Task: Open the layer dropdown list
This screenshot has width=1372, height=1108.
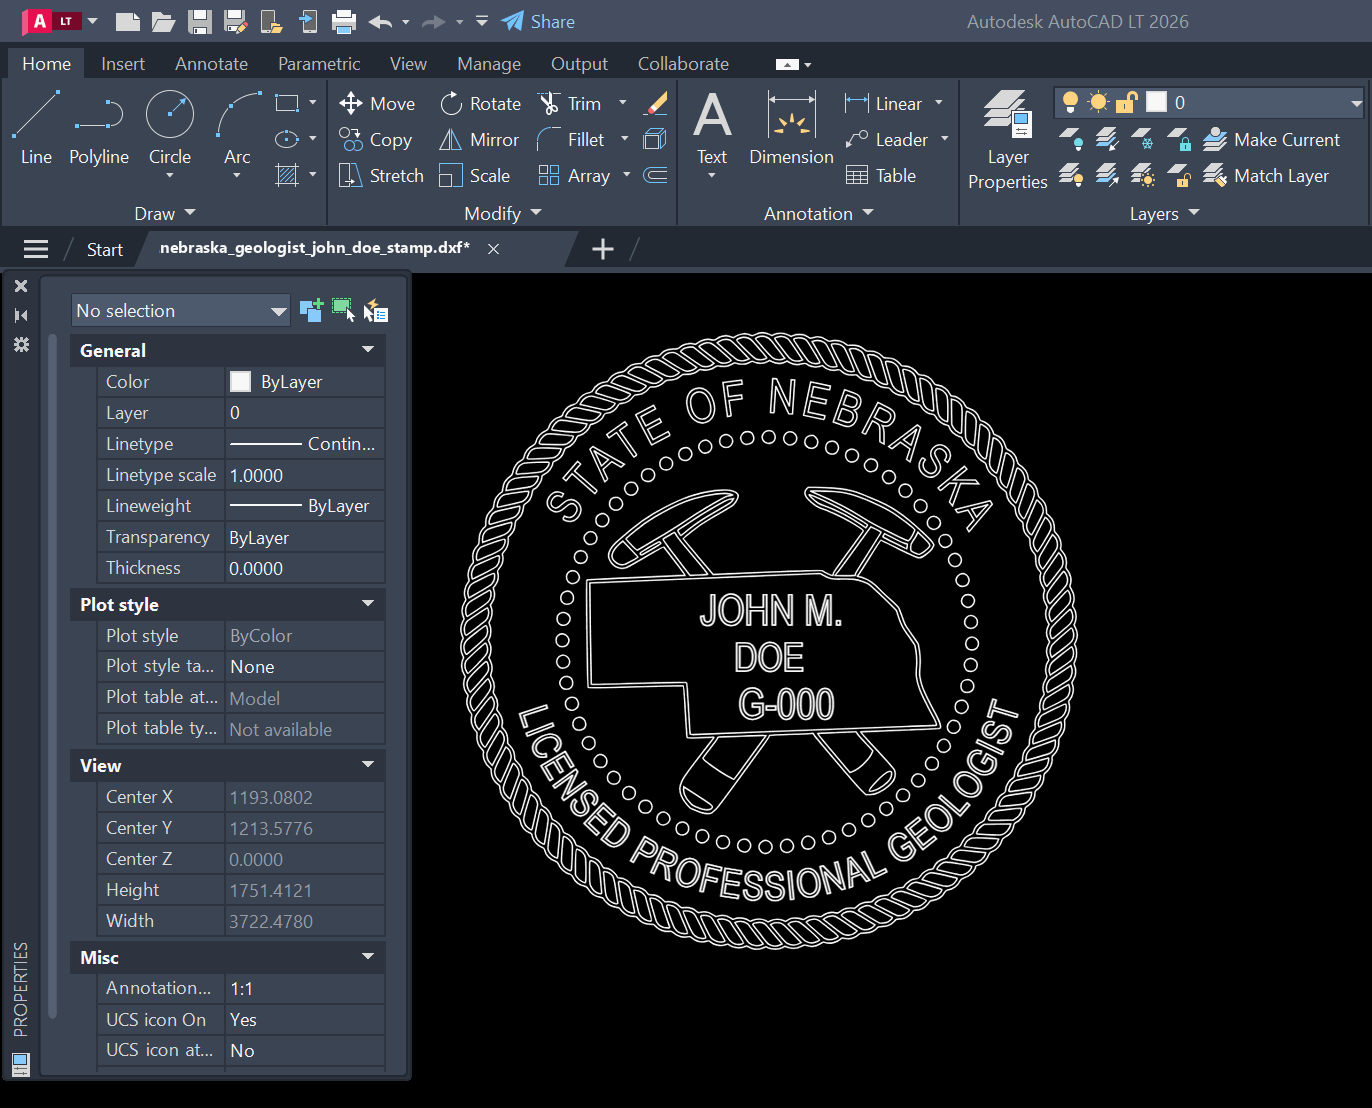Action: coord(1356,102)
